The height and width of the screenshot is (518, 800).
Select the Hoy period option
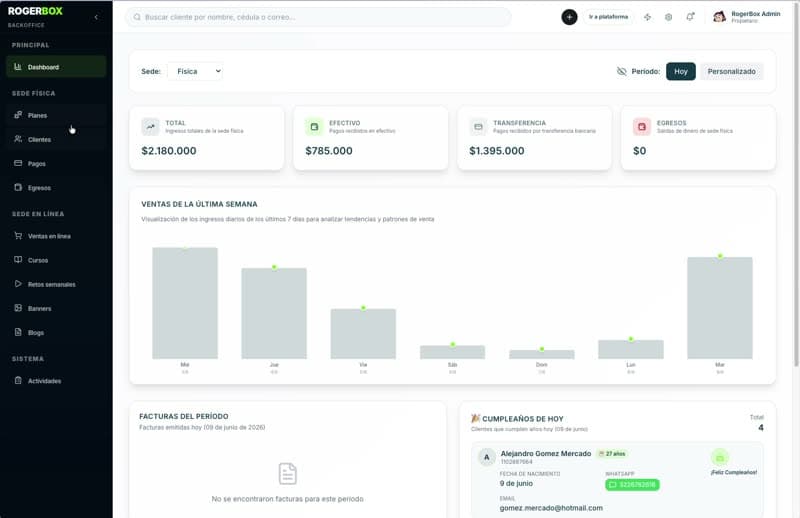681,71
